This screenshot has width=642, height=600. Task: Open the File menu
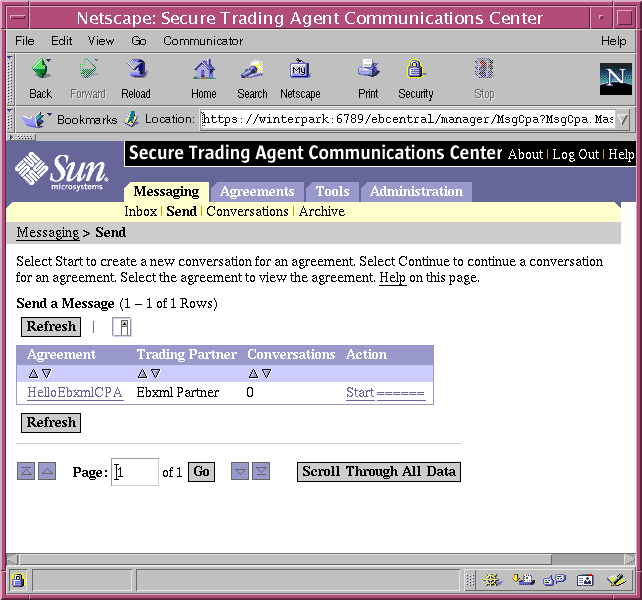tap(25, 41)
